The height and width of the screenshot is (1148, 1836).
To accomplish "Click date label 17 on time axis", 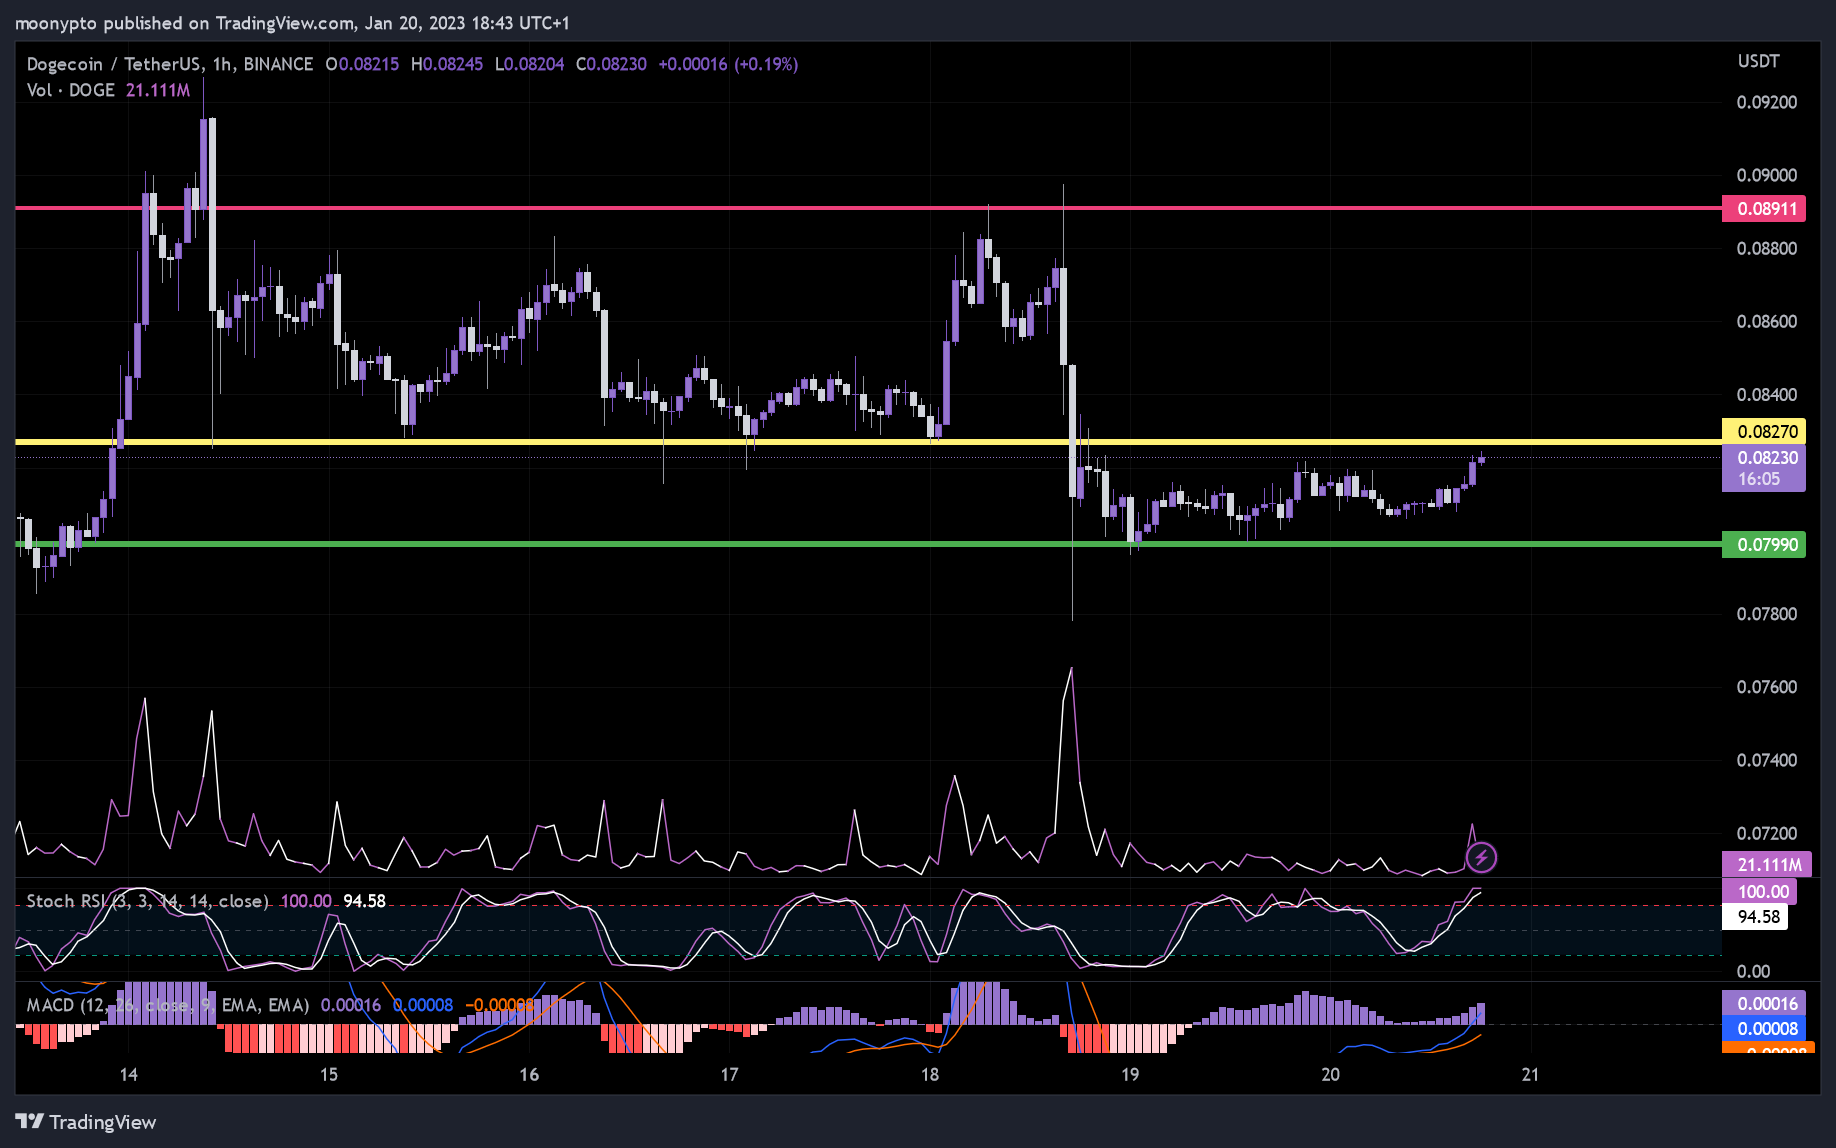I will click(x=729, y=1074).
